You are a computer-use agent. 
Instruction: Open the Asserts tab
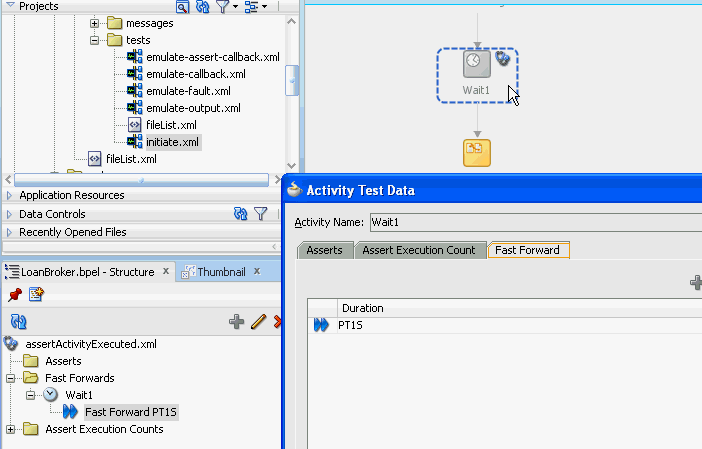[325, 250]
